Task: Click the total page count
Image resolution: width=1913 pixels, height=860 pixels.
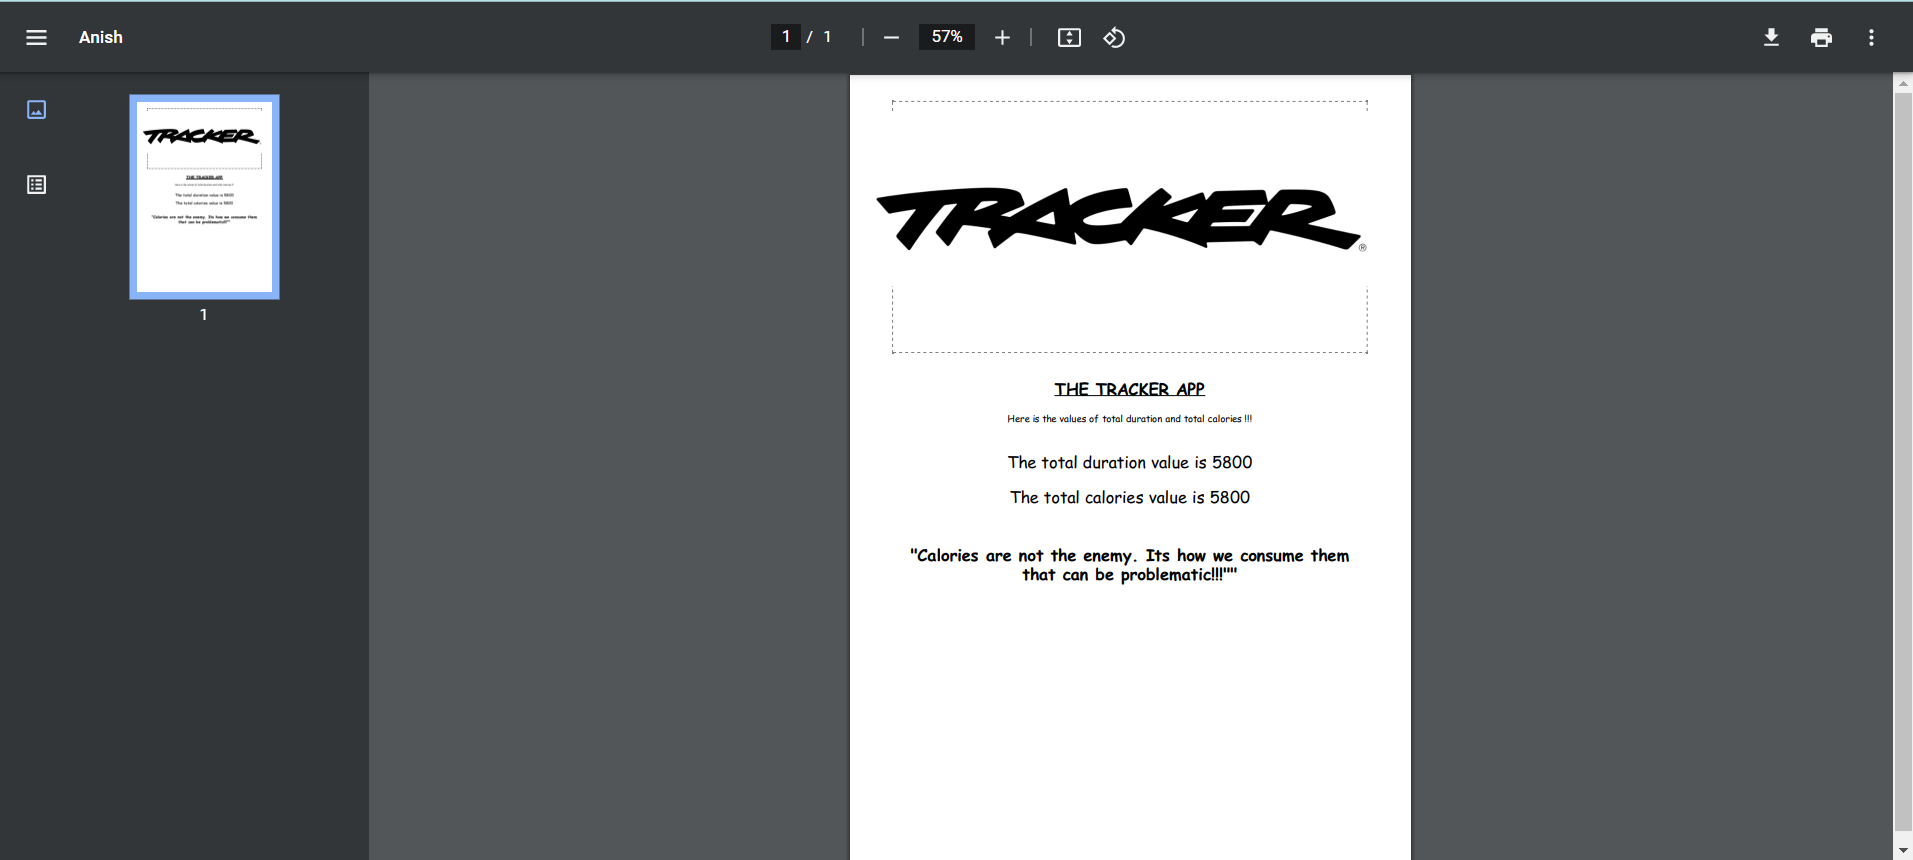Action: pos(827,37)
